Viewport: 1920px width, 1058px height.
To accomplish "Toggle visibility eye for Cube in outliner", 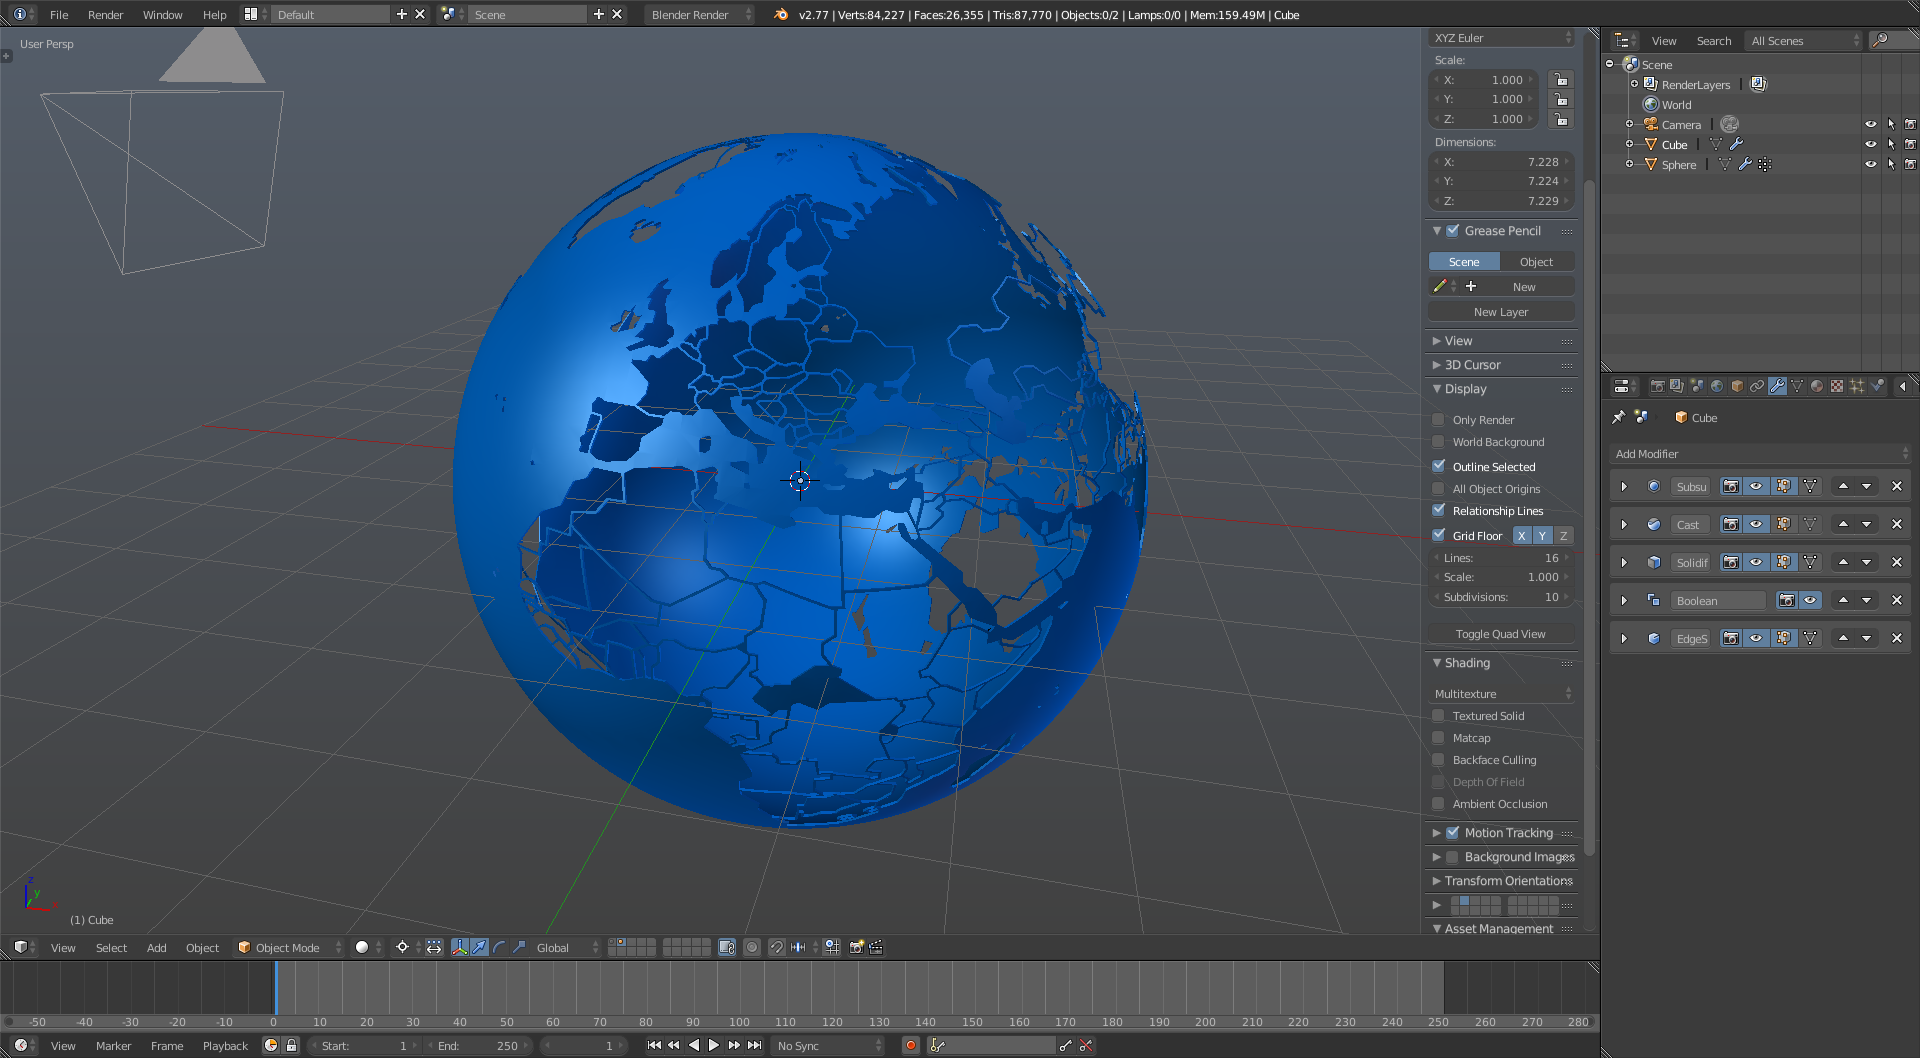I will 1870,144.
